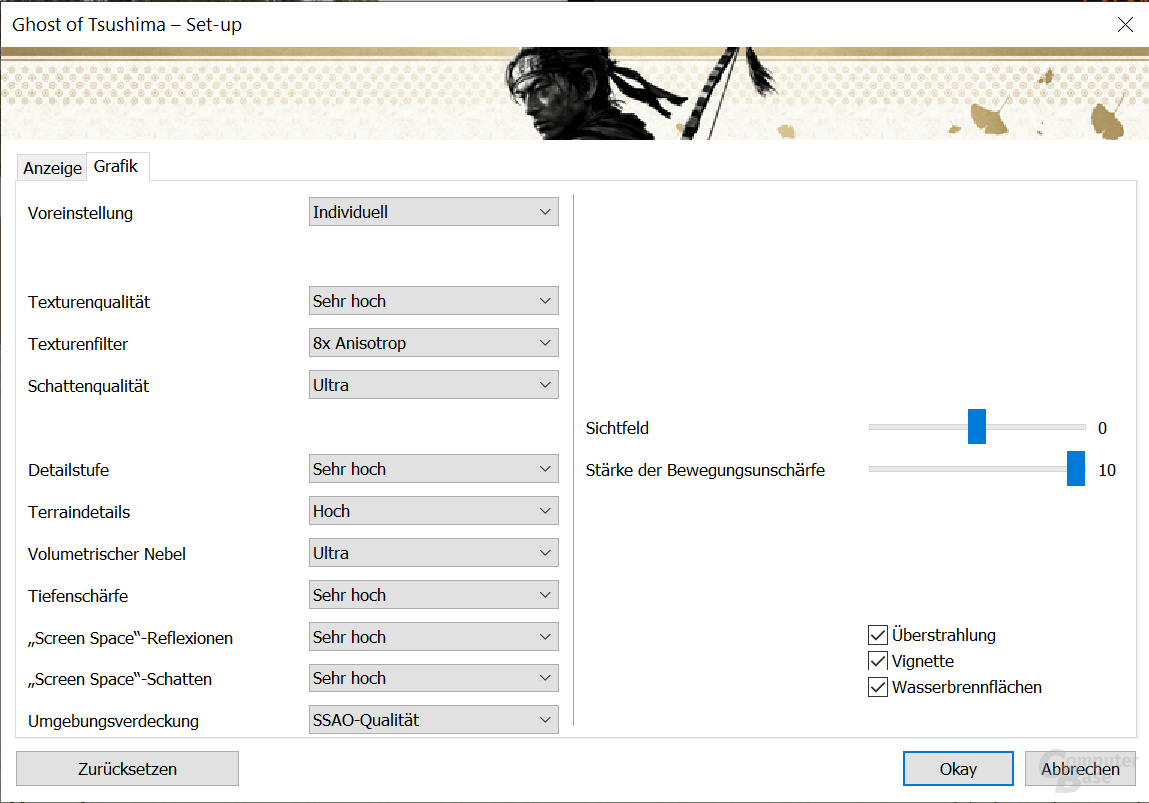Click the Sichtfeld slider handle
1149x803 pixels.
pyautogui.click(x=977, y=427)
